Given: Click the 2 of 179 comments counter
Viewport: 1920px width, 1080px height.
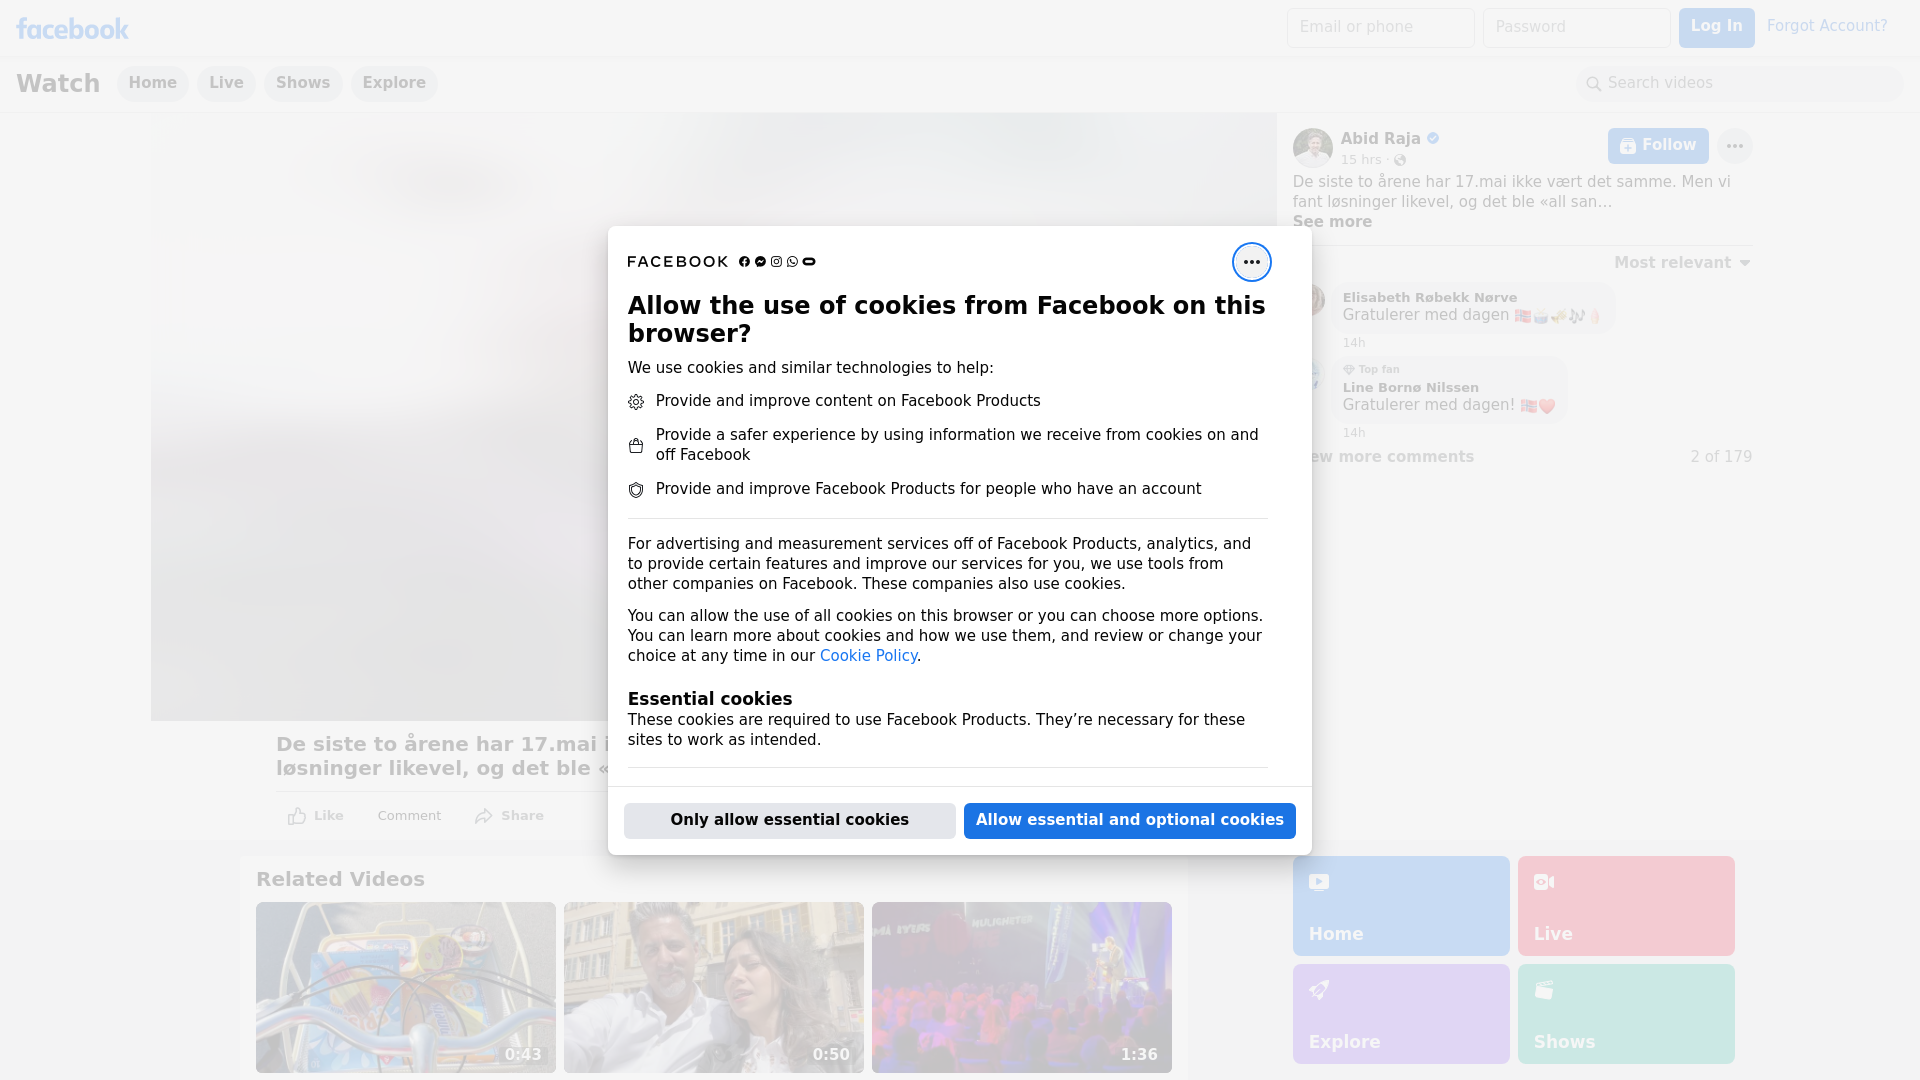Looking at the screenshot, I should click(x=1721, y=457).
